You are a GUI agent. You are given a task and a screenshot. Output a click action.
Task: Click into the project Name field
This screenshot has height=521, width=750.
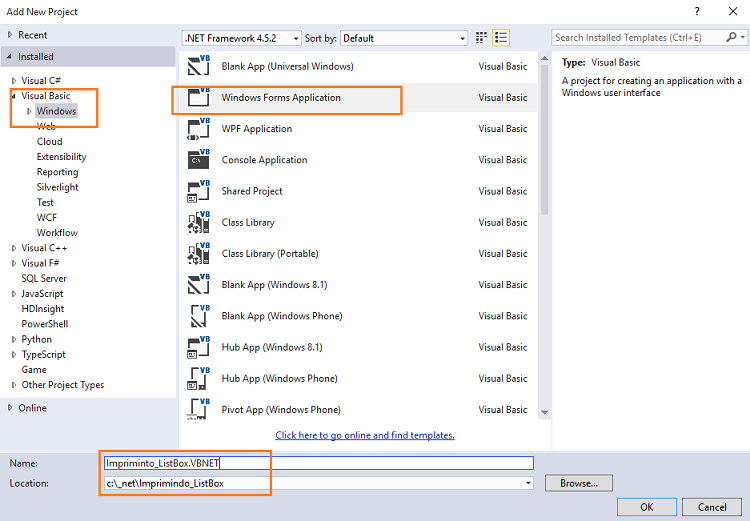point(319,463)
